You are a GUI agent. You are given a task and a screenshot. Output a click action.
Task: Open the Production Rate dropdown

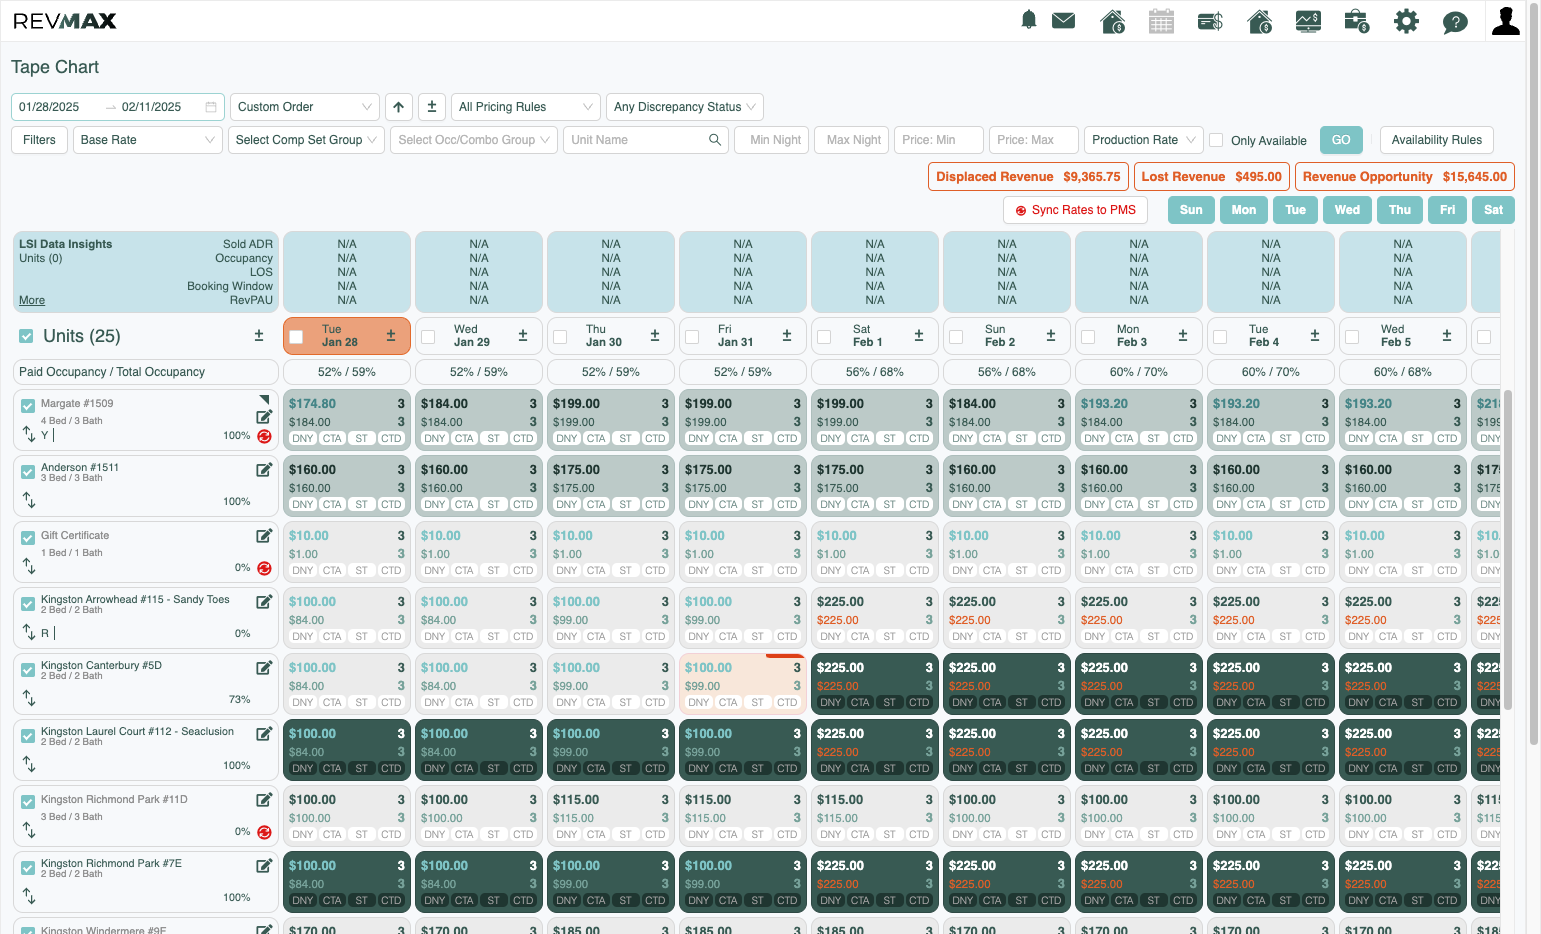[1144, 140]
